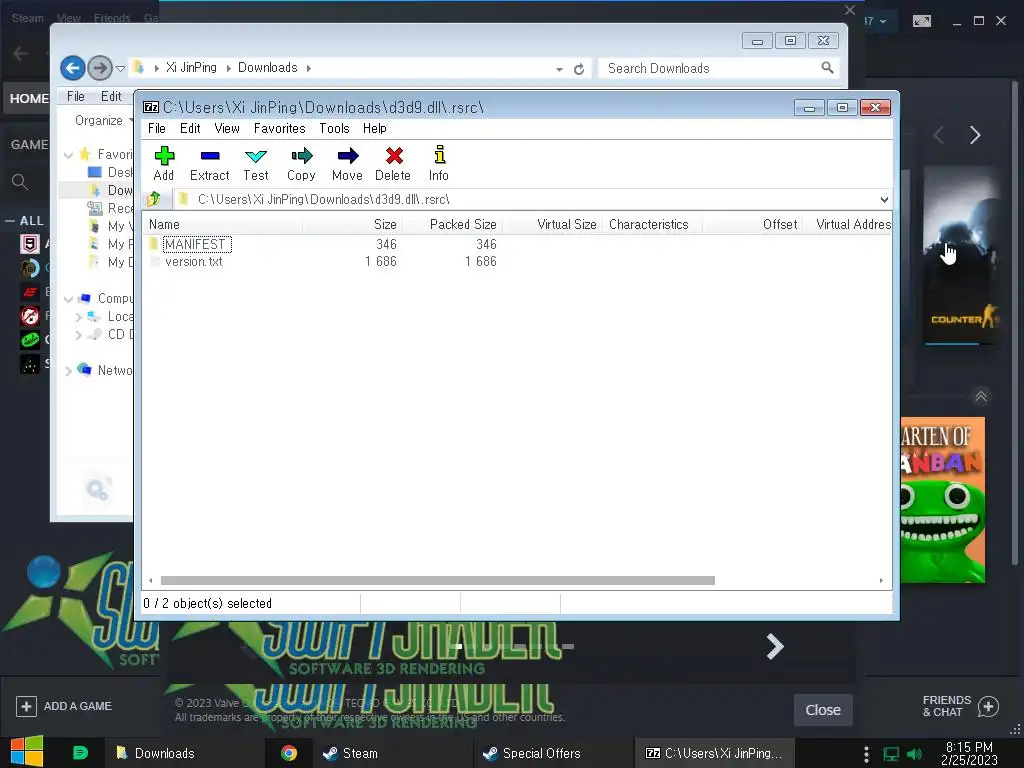Sort by the Characteristics column

(652, 225)
